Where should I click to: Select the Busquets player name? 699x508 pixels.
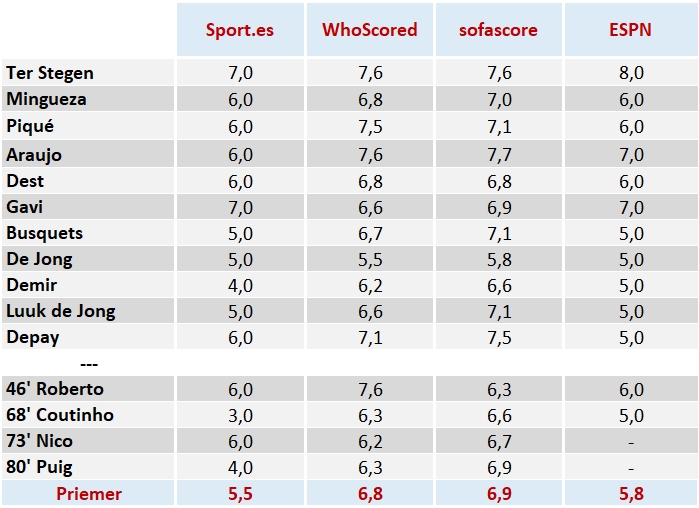[44, 233]
